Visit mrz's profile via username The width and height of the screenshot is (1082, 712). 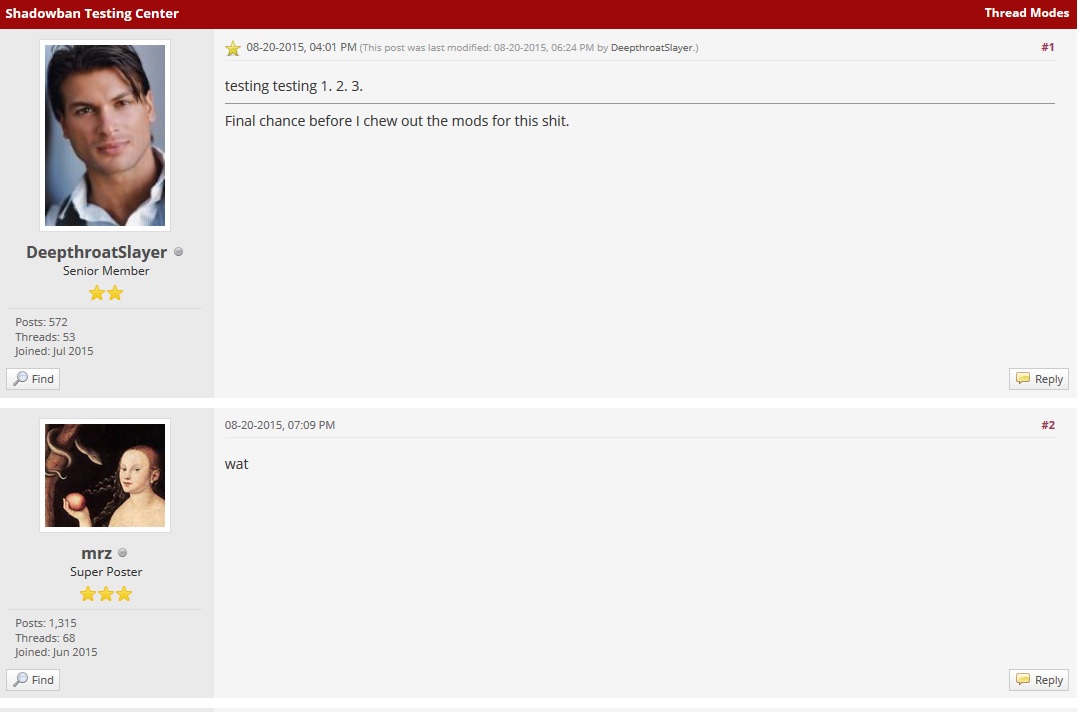point(97,553)
